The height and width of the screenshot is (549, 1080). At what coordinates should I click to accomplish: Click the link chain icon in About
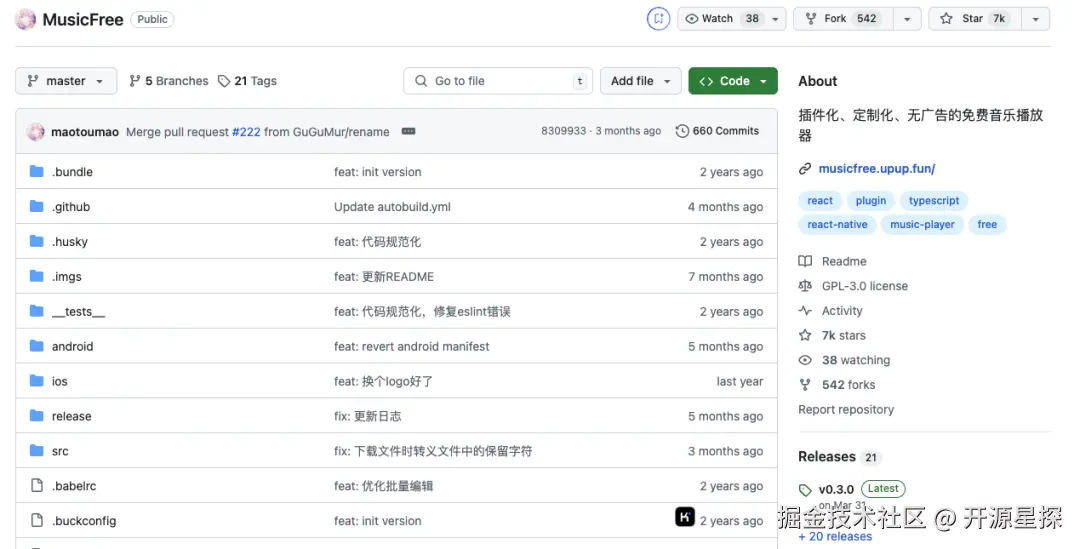(x=804, y=169)
